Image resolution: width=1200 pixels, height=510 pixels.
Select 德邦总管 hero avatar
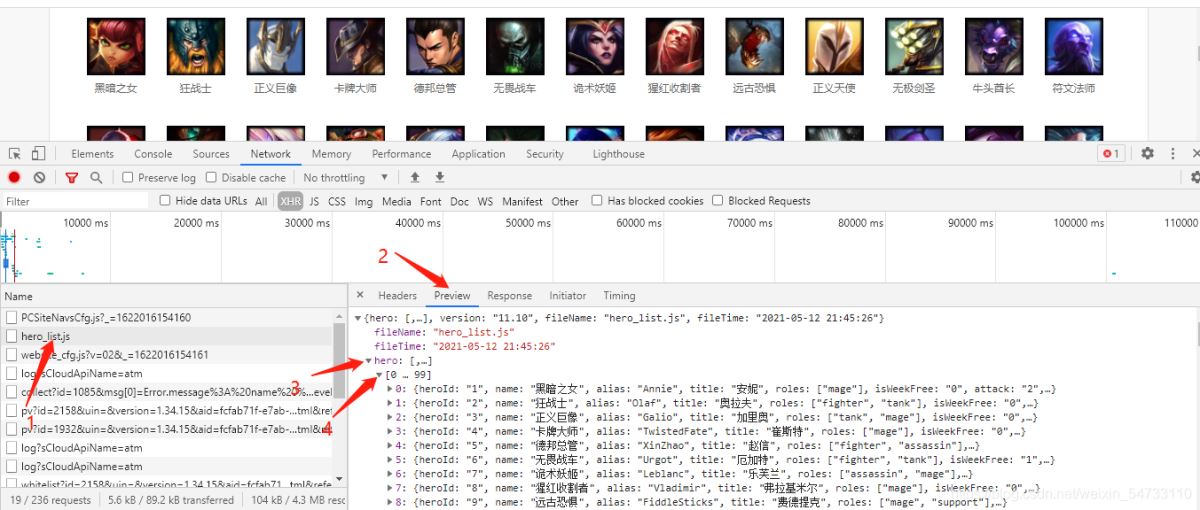pos(435,46)
